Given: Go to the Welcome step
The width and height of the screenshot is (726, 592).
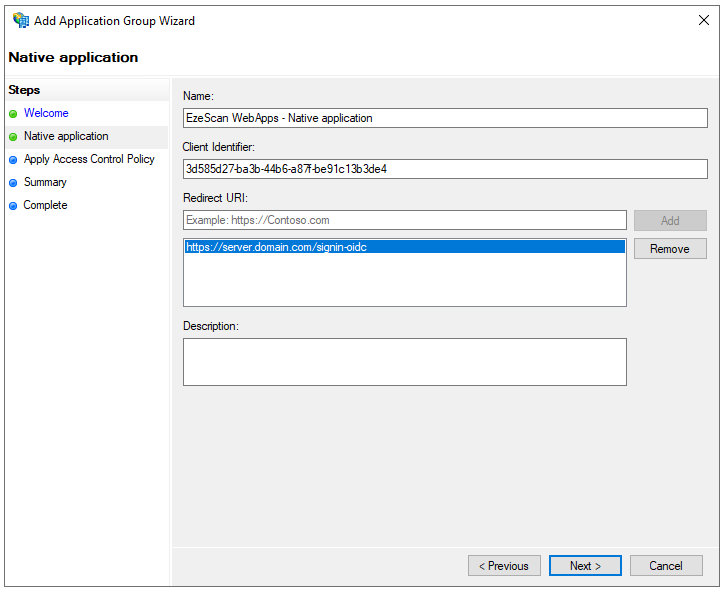Looking at the screenshot, I should [46, 114].
